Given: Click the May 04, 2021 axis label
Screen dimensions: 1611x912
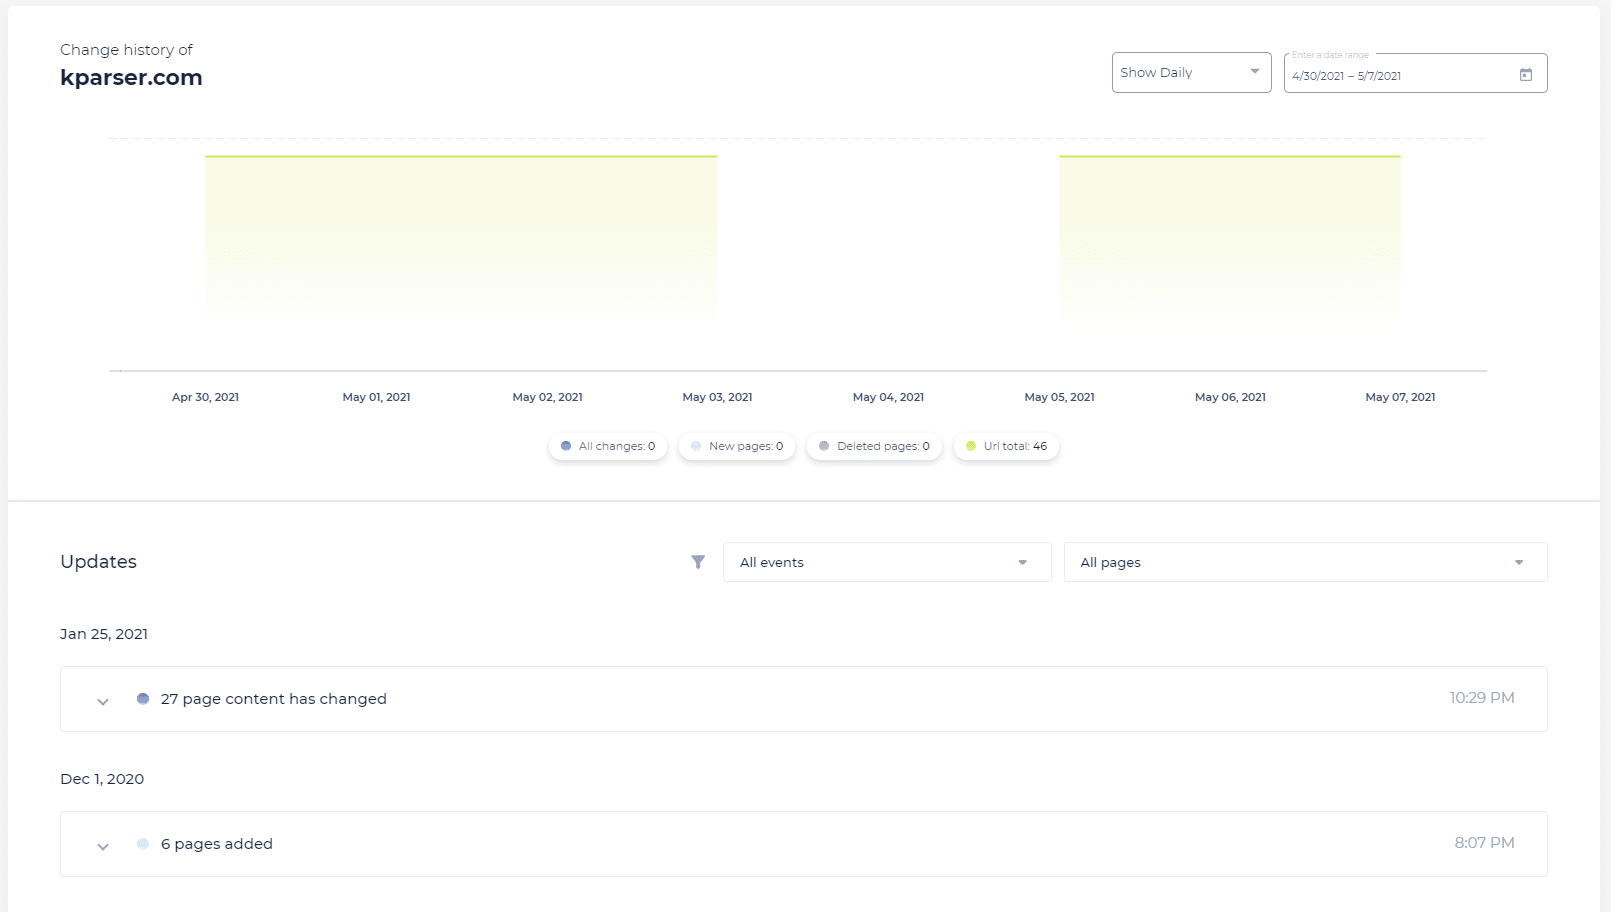Looking at the screenshot, I should tap(888, 397).
